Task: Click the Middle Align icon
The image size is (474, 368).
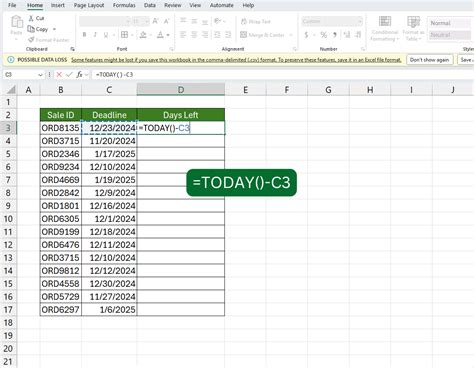Action: (194, 21)
